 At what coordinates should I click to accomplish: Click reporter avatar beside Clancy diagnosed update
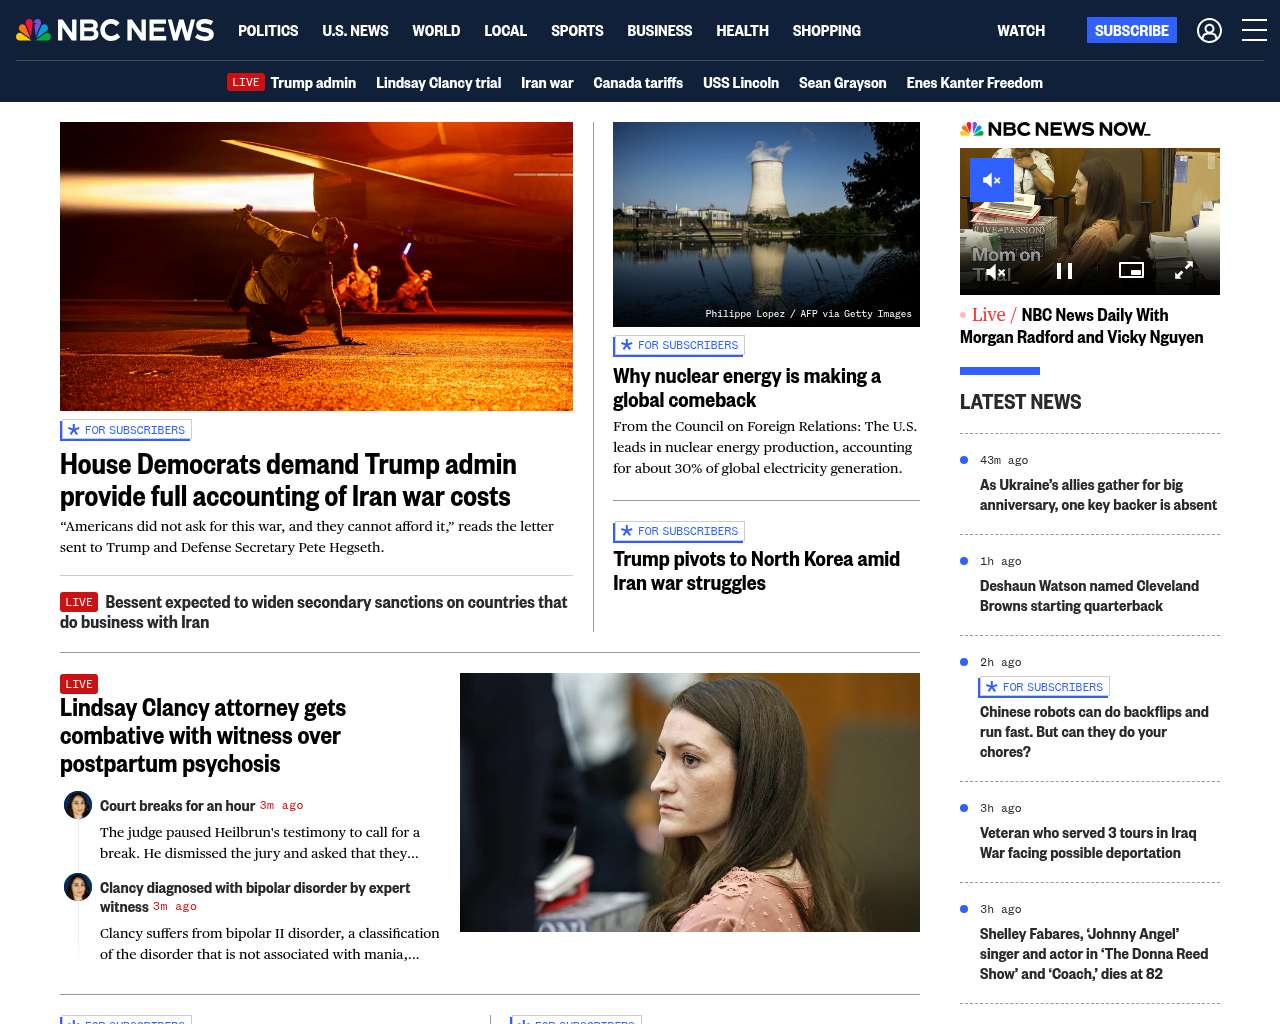(x=78, y=886)
